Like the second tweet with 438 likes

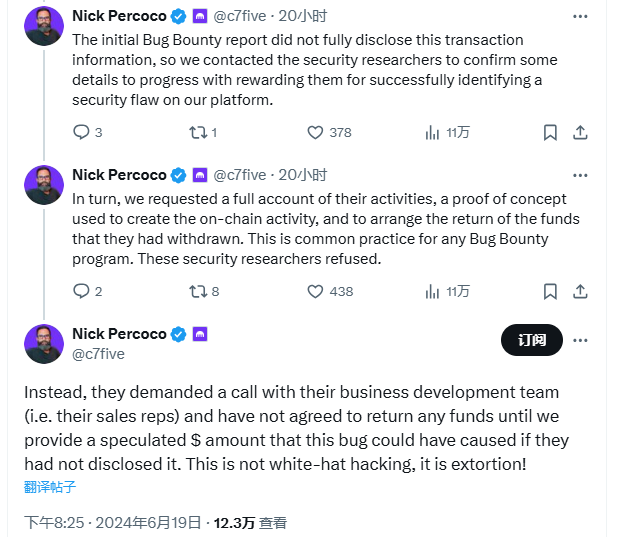click(x=315, y=291)
